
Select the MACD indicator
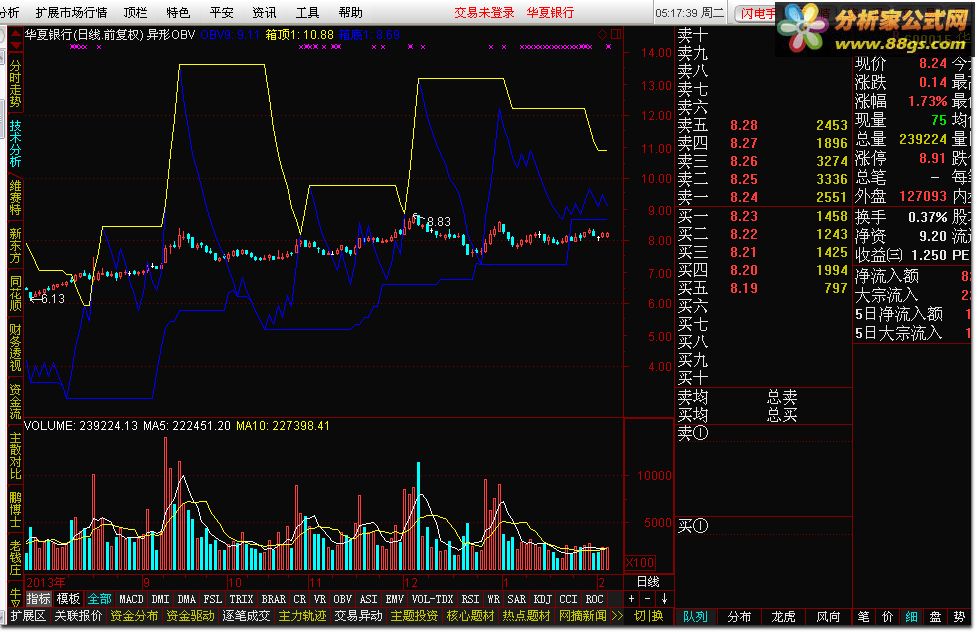pos(131,599)
